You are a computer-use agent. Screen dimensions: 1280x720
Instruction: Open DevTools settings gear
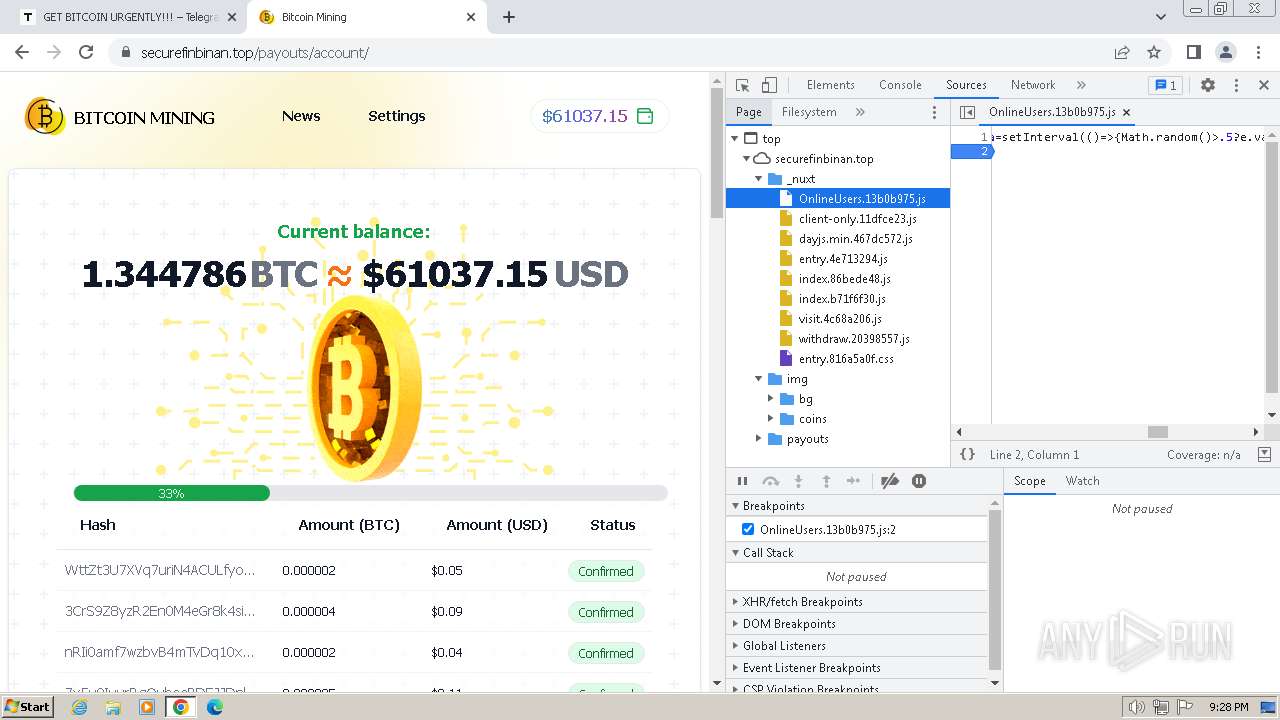tap(1208, 85)
